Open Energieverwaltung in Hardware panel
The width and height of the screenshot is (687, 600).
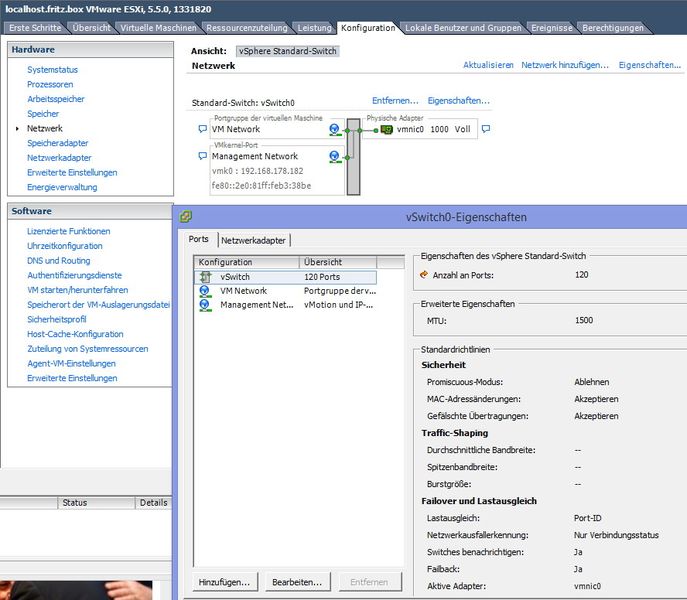(x=62, y=187)
